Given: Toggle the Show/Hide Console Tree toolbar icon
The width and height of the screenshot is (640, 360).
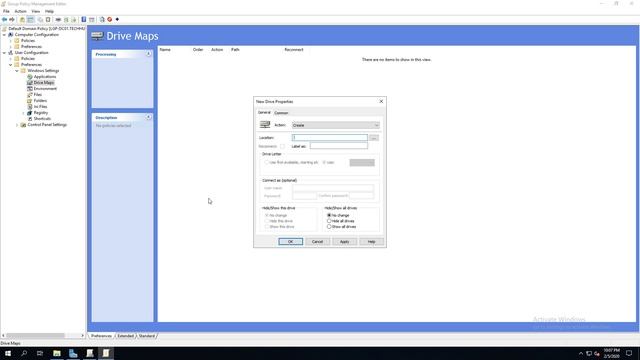Looking at the screenshot, I should 31,20.
